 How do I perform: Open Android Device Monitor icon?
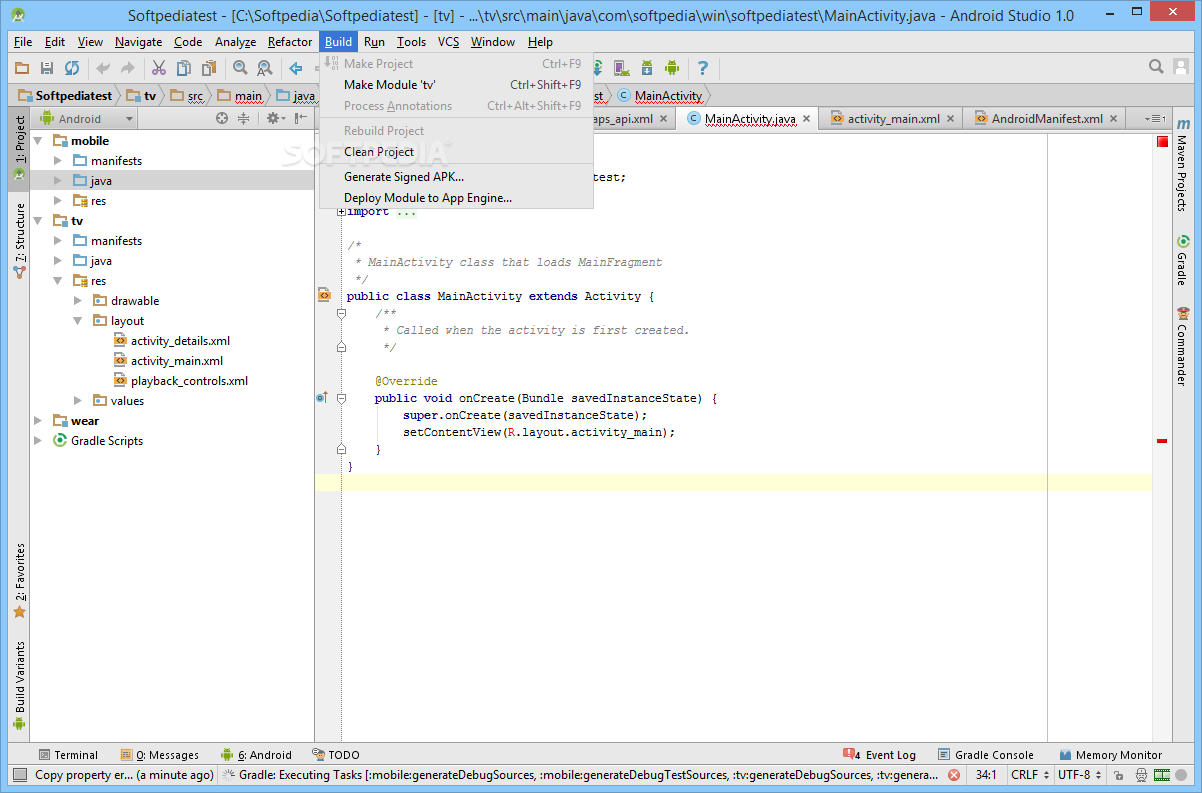672,68
